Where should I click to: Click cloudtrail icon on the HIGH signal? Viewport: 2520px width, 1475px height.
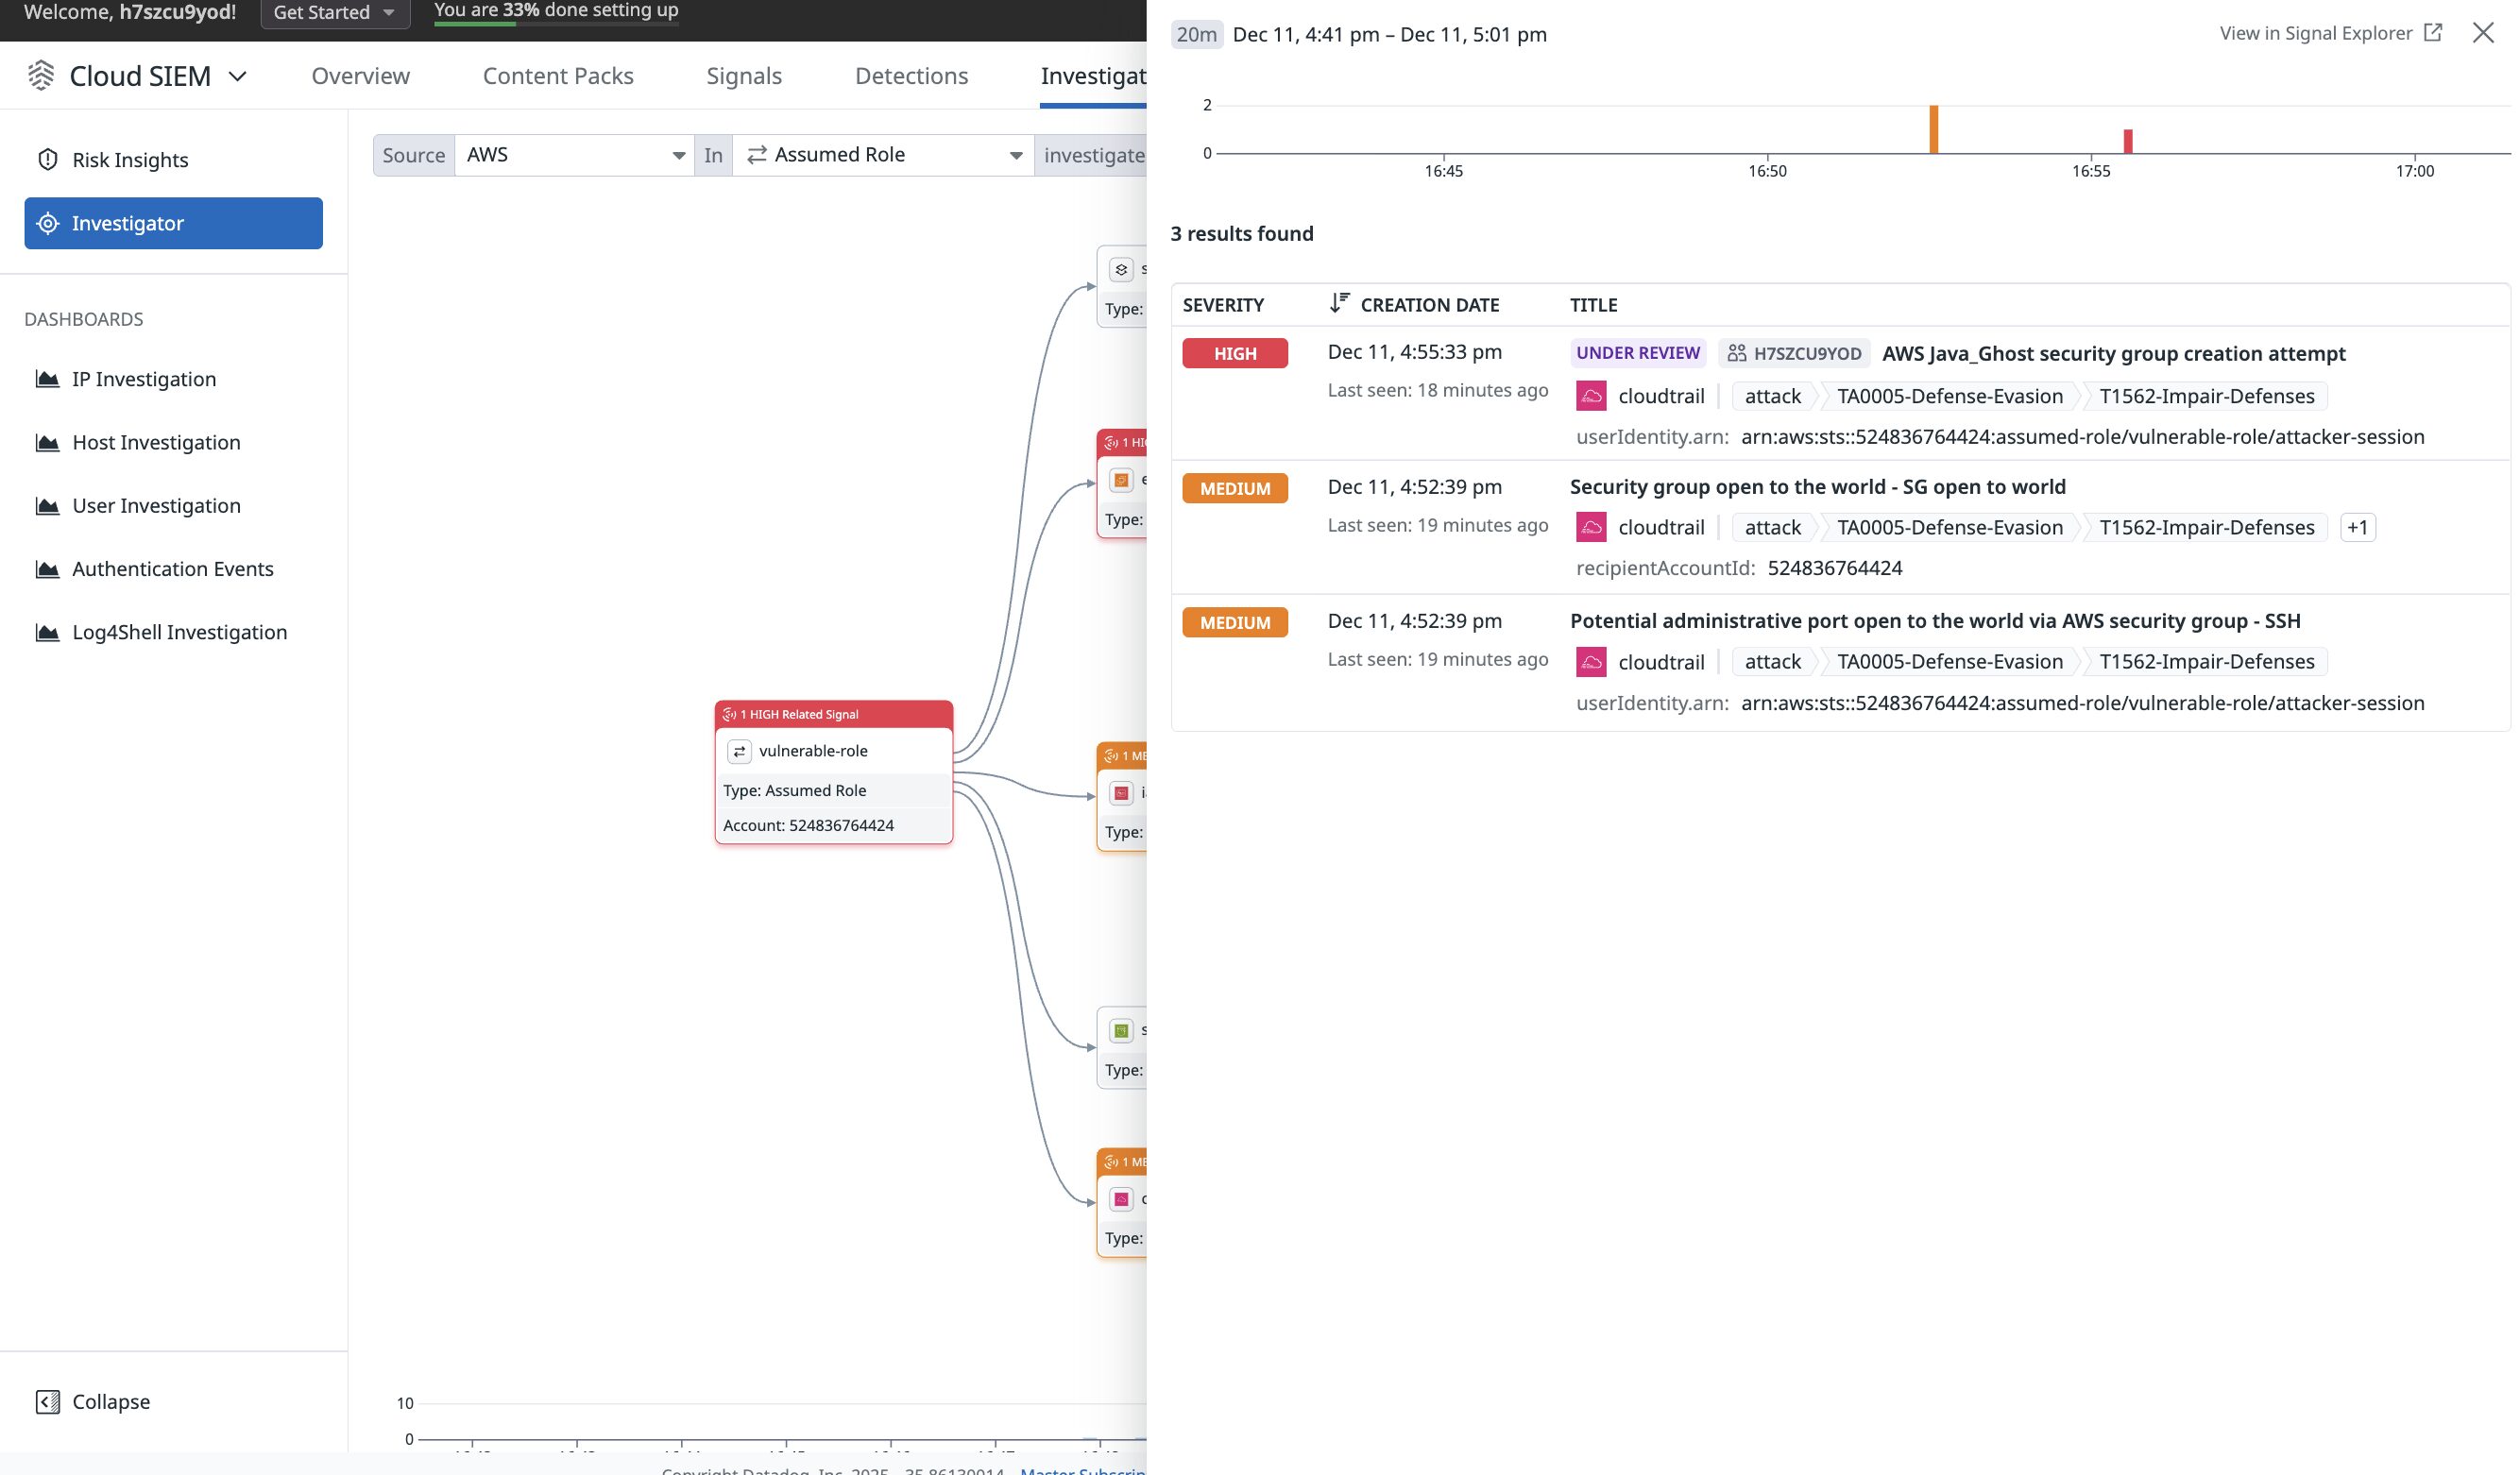[x=1591, y=396]
